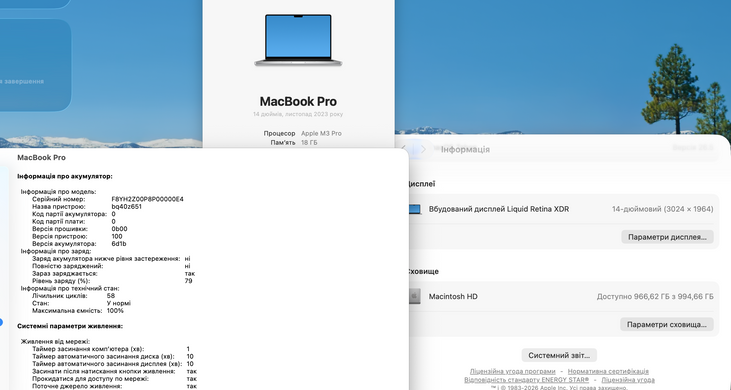Open Параметри дисплея… settings

[x=667, y=237]
